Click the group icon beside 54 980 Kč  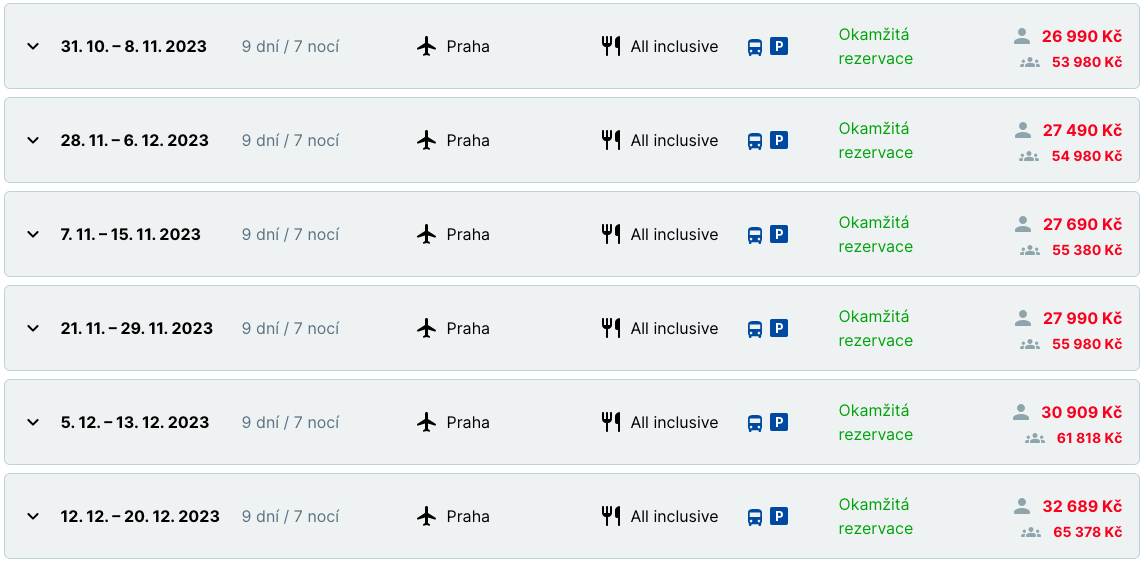pos(1029,156)
